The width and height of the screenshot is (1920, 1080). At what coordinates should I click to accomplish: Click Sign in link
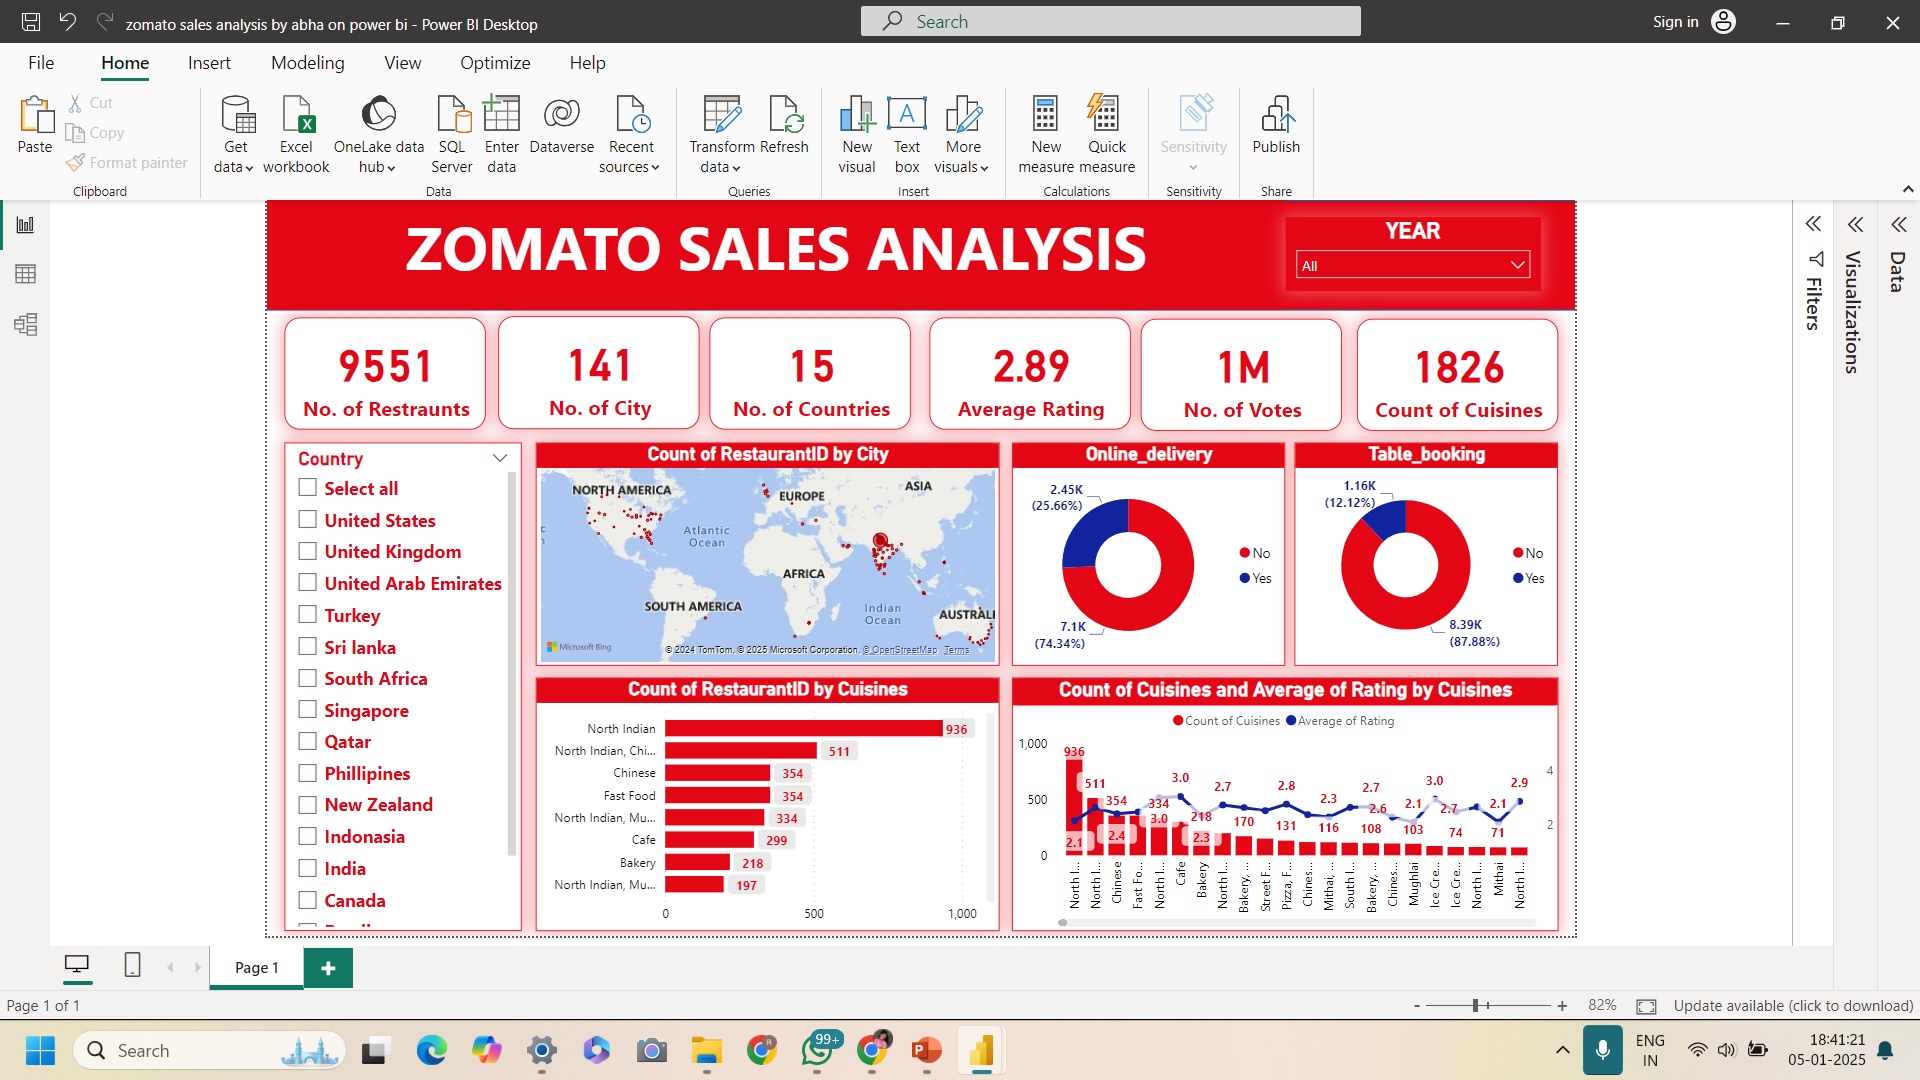[1675, 22]
